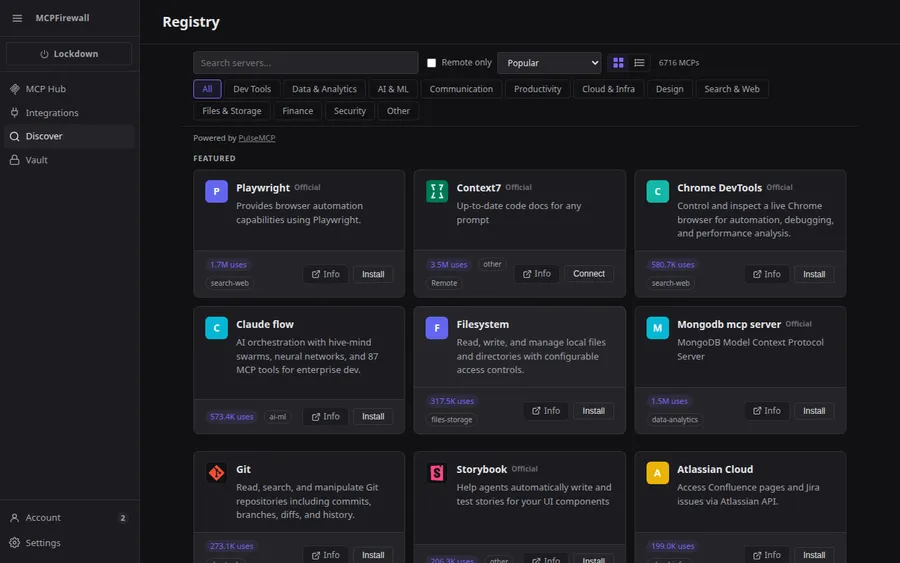Filter by Design category
Screen dimensions: 900x563
tap(669, 89)
